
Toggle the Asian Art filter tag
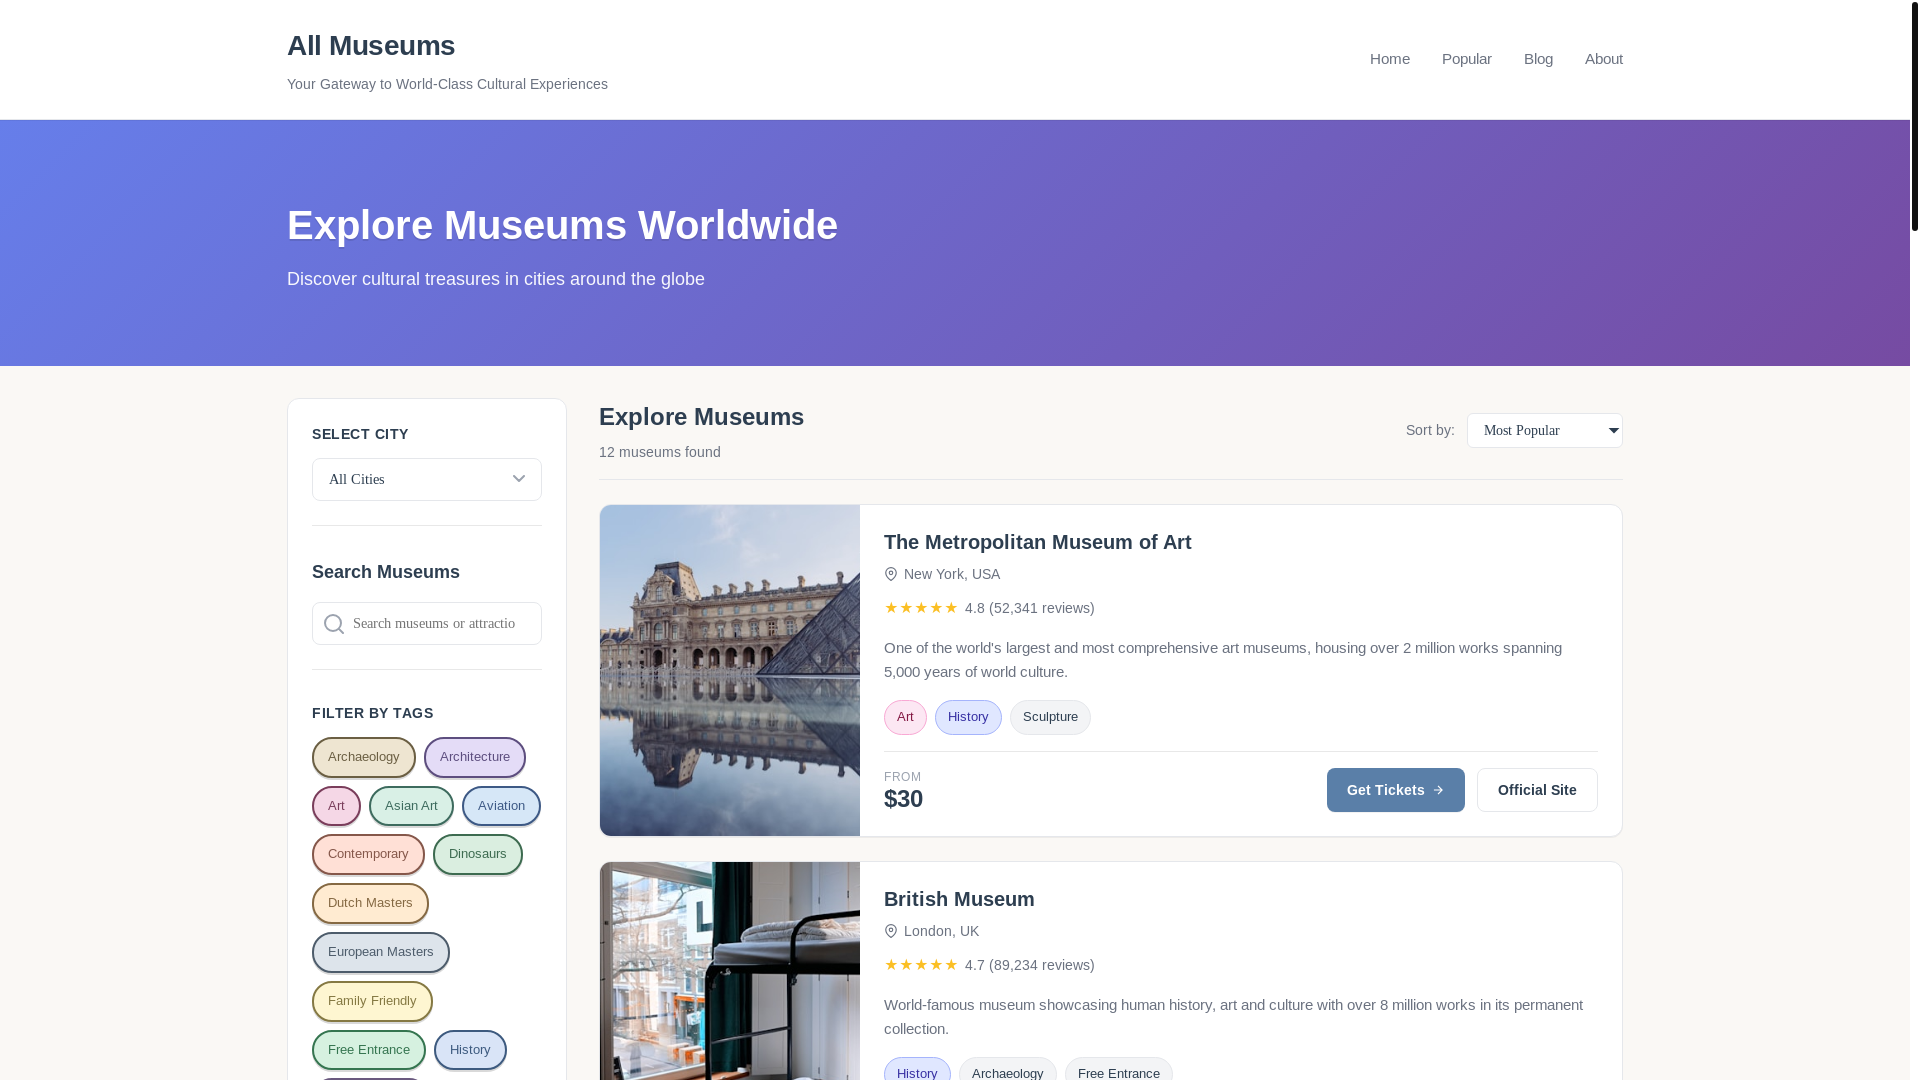point(411,806)
